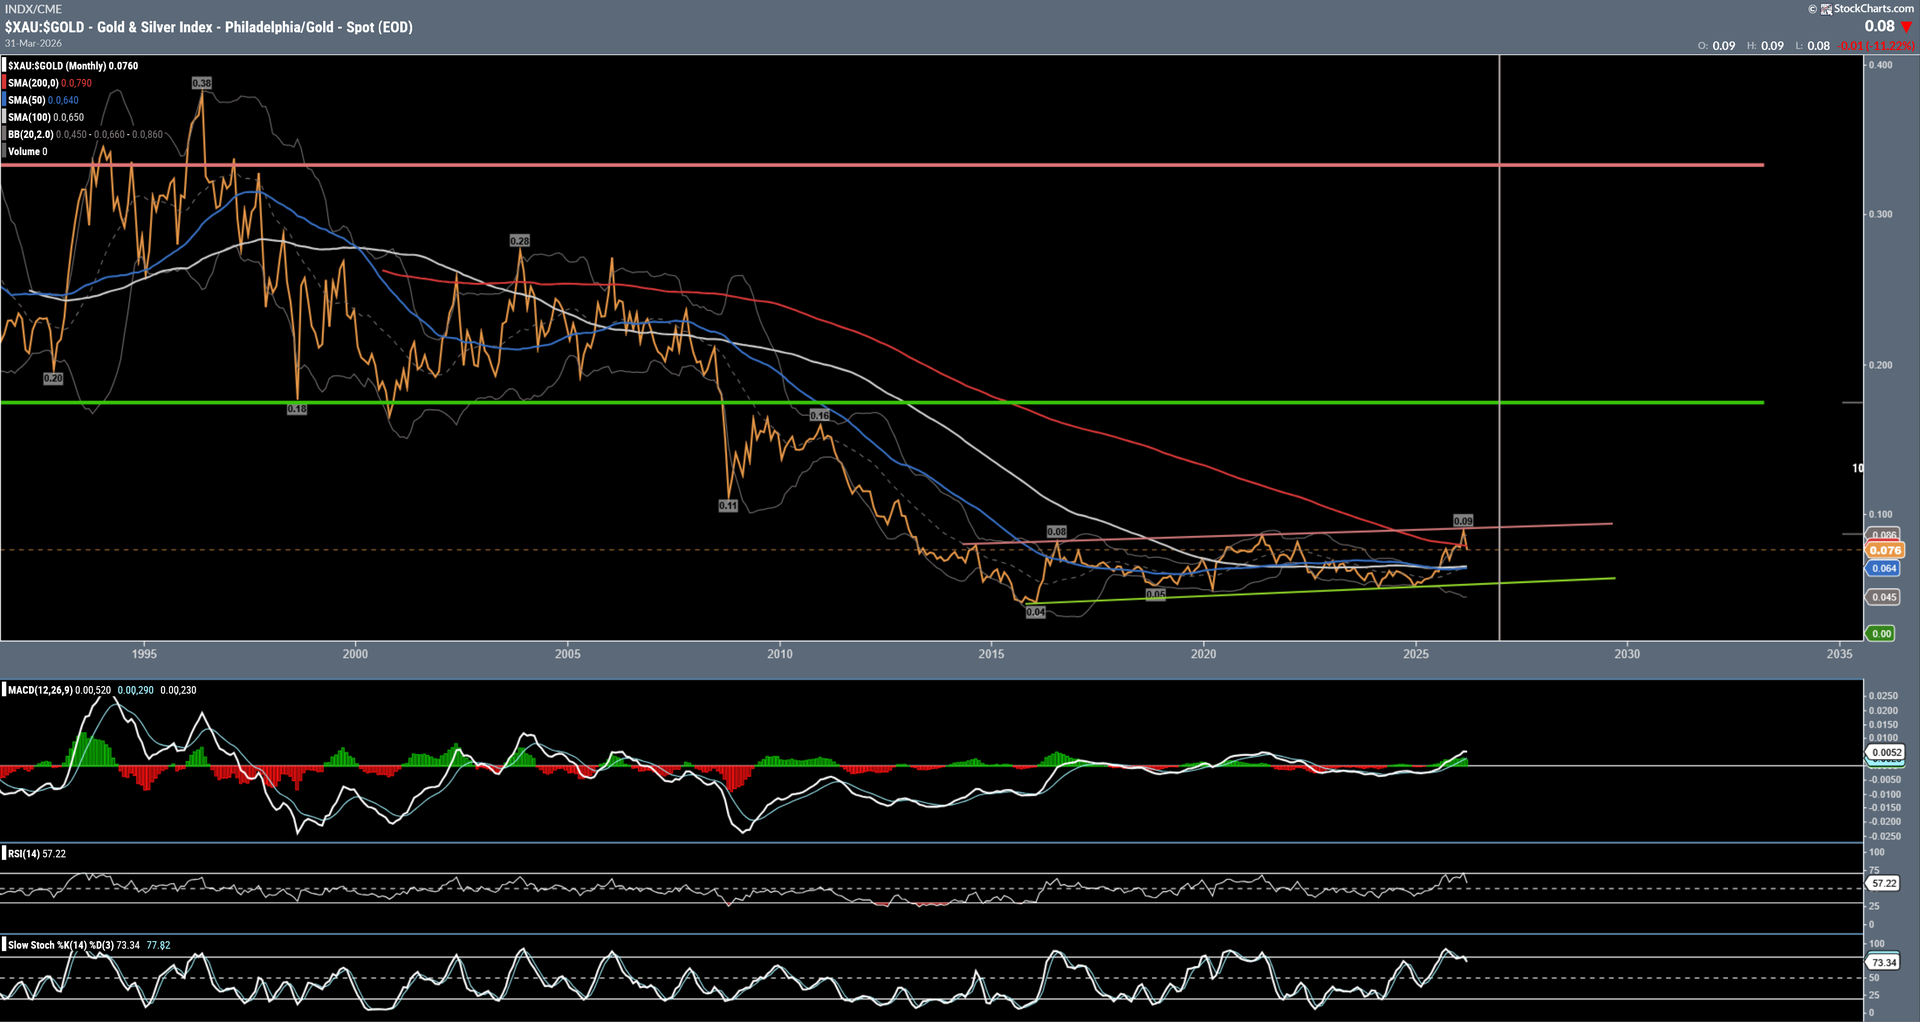Click the 0.04 low price label
1920x1022 pixels.
click(x=1036, y=612)
